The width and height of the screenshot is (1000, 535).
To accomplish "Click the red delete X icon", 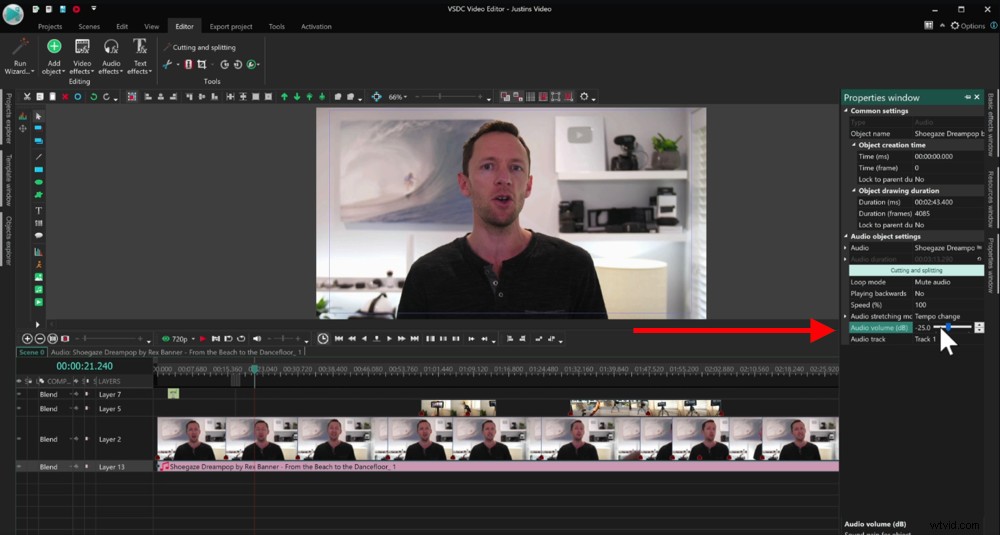I will 65,97.
